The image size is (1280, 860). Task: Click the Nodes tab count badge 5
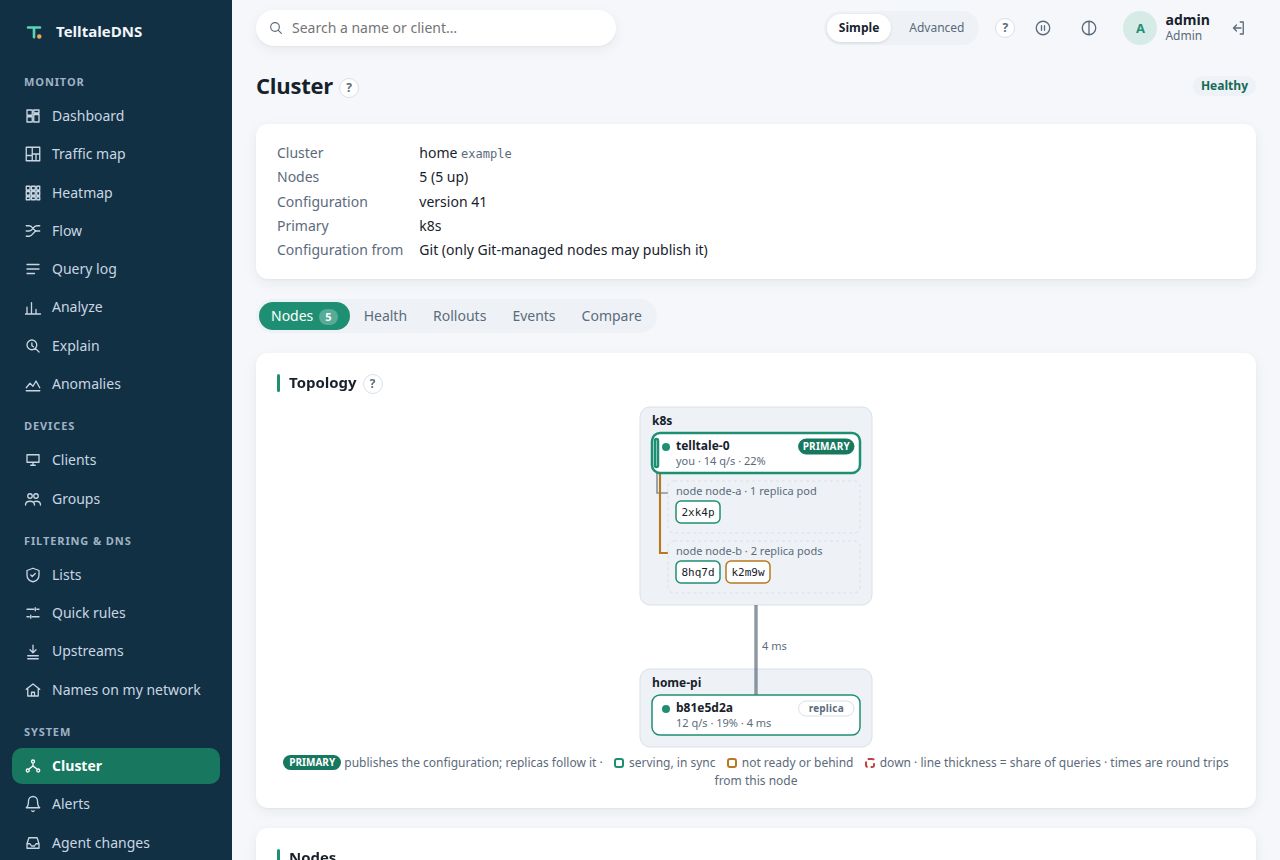point(328,316)
